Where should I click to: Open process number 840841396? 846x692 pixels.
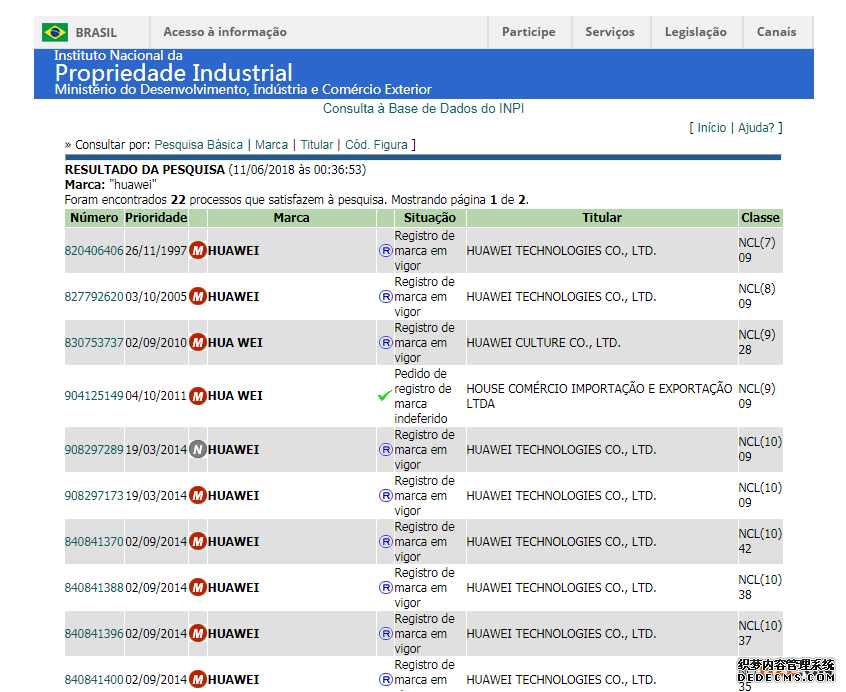(94, 633)
